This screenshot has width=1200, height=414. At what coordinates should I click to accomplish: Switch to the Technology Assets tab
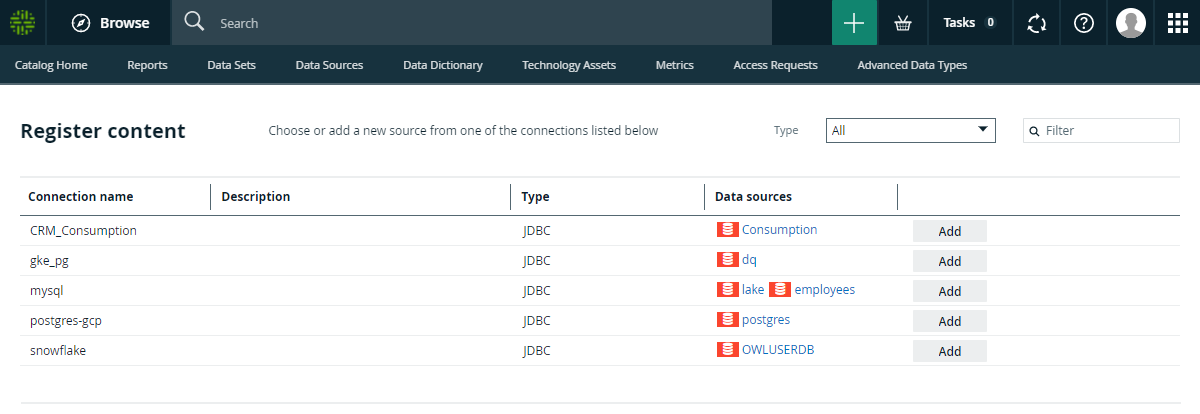pyautogui.click(x=568, y=65)
